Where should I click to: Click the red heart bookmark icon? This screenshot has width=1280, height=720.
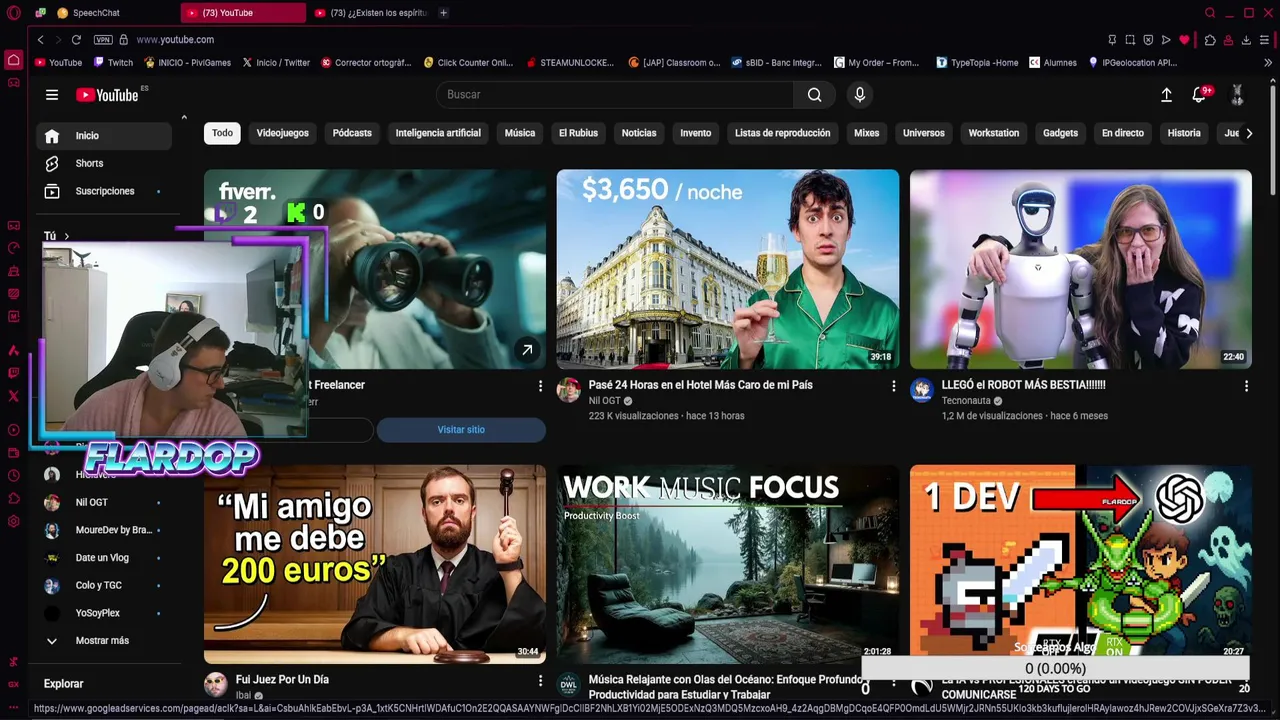click(x=1184, y=40)
